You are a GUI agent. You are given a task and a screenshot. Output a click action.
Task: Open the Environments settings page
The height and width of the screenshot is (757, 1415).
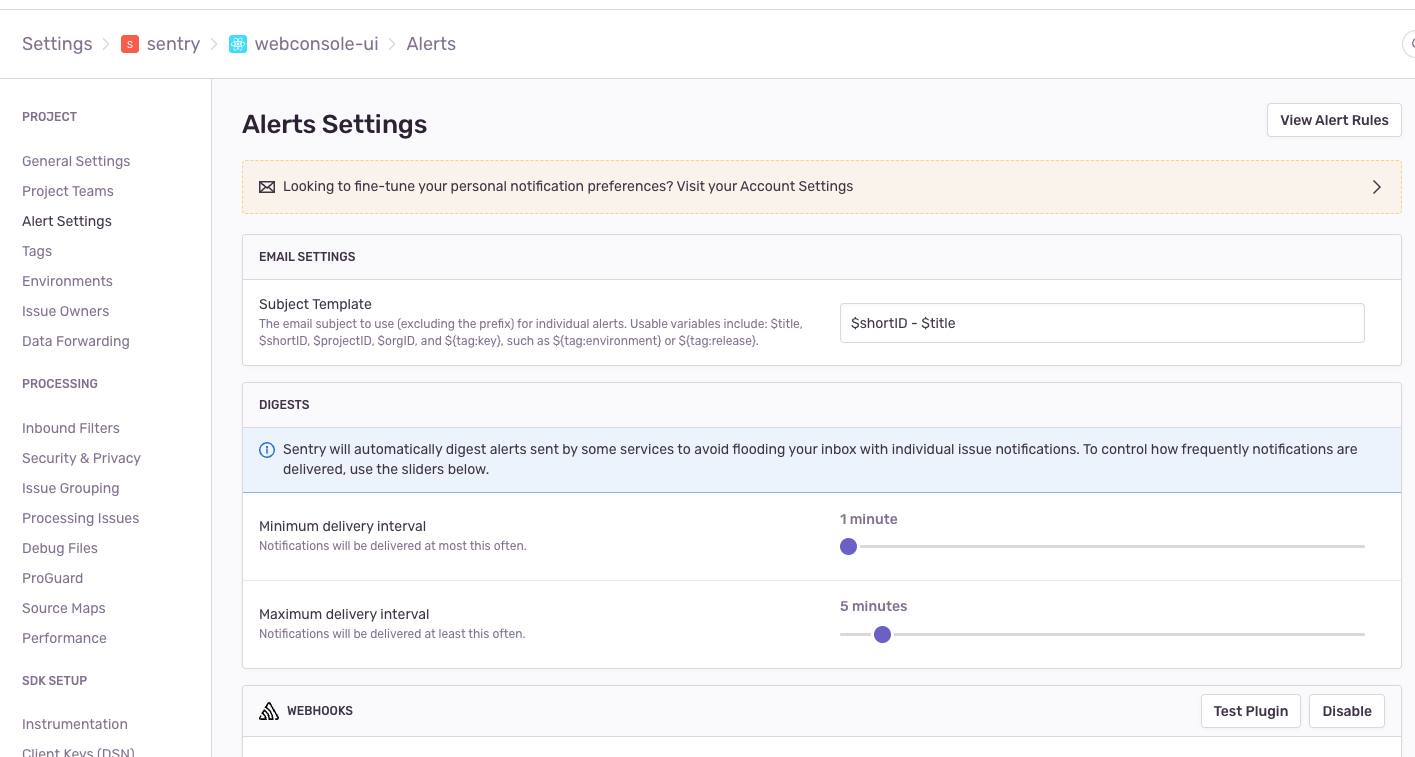[x=67, y=281]
